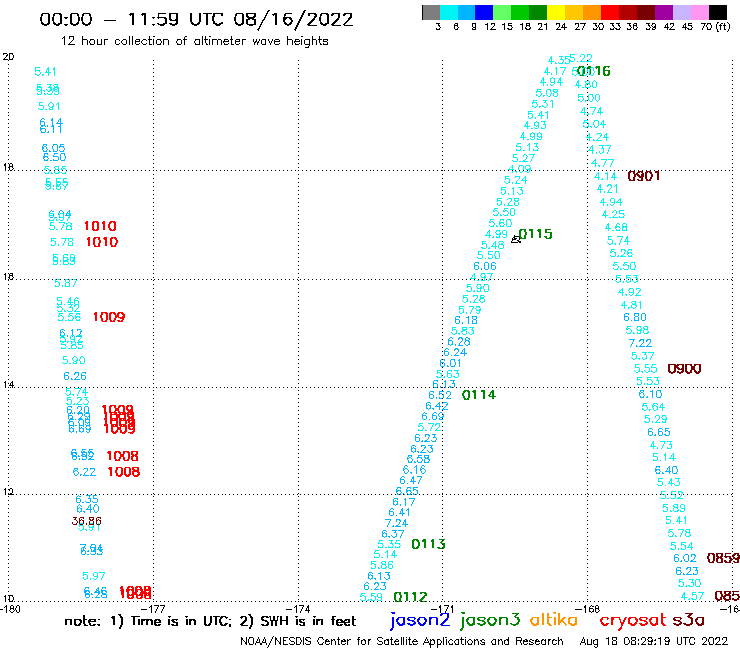The height and width of the screenshot is (650, 740).
Task: Click the wave height value 6.52 beside 0114
Action: [440, 395]
